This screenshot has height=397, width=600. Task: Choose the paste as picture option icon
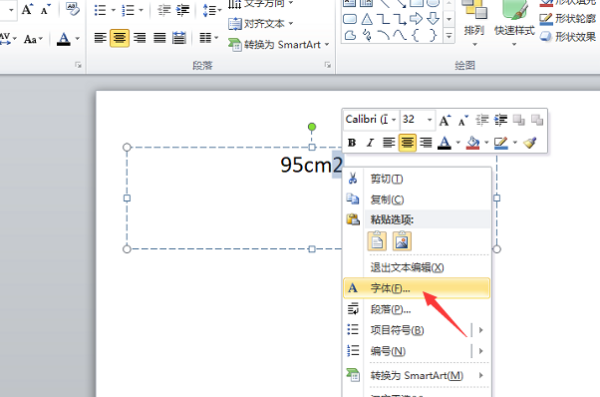pyautogui.click(x=402, y=241)
